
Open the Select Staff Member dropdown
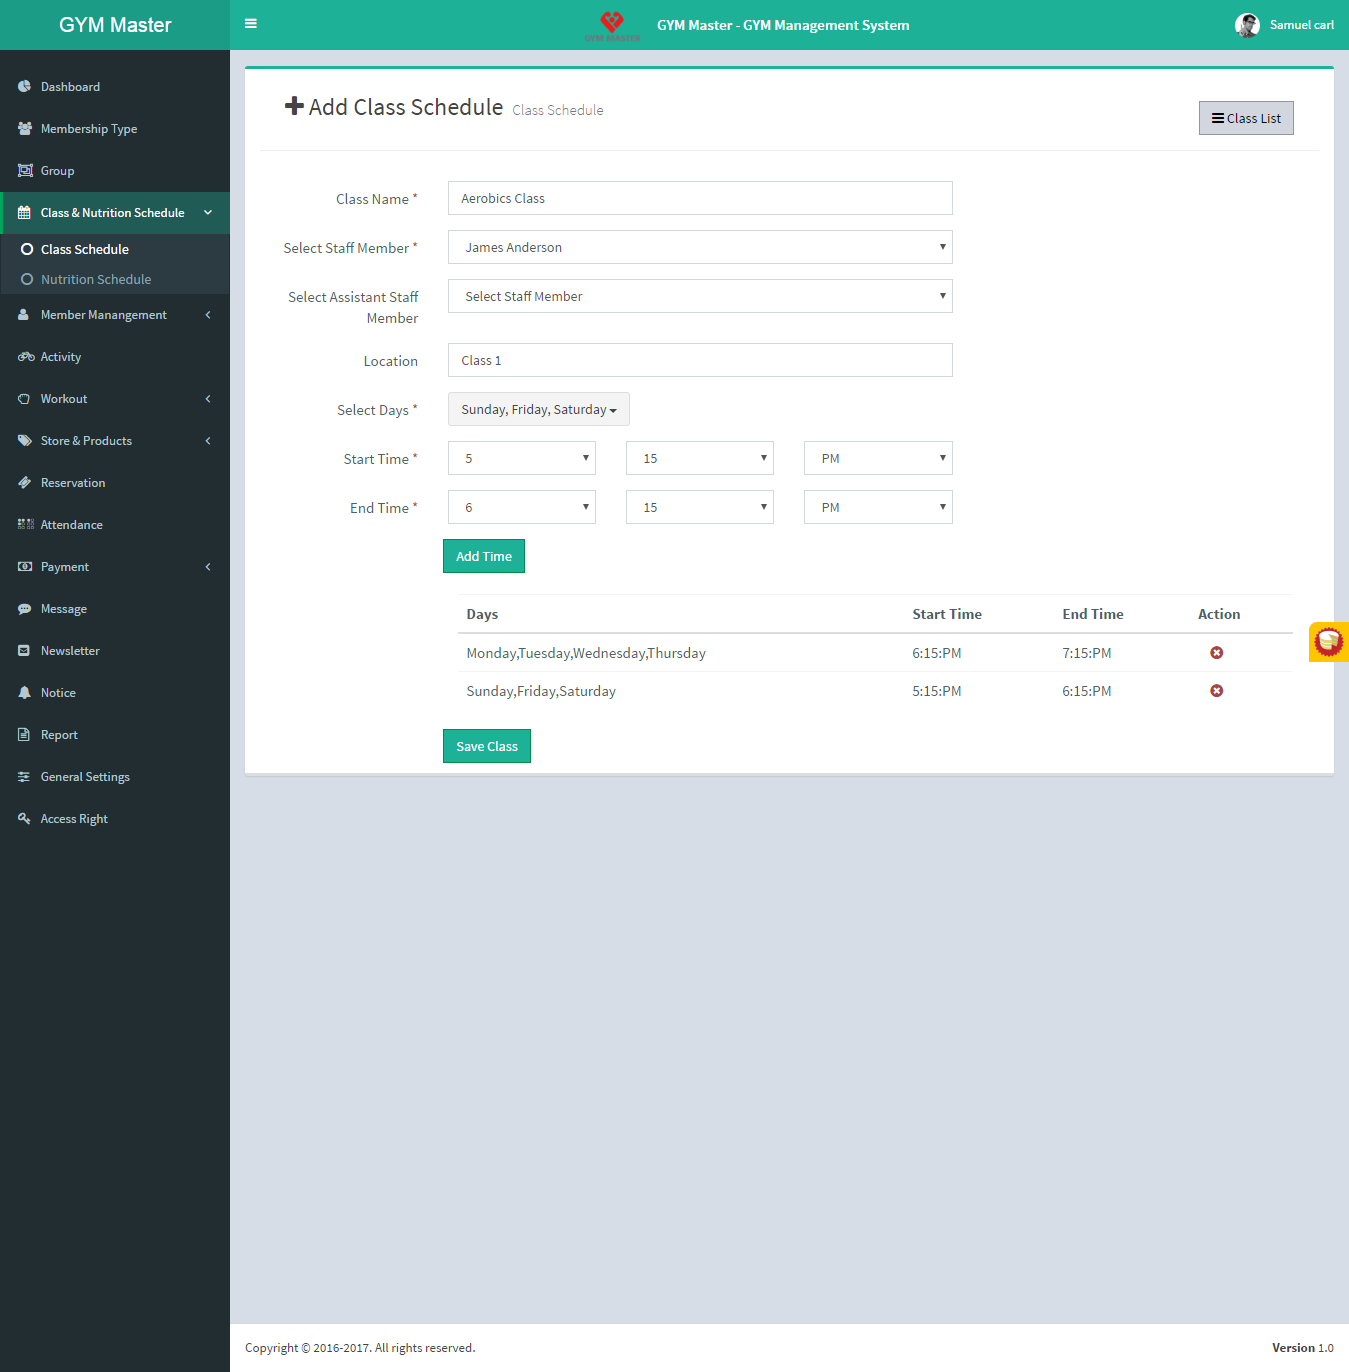point(700,247)
